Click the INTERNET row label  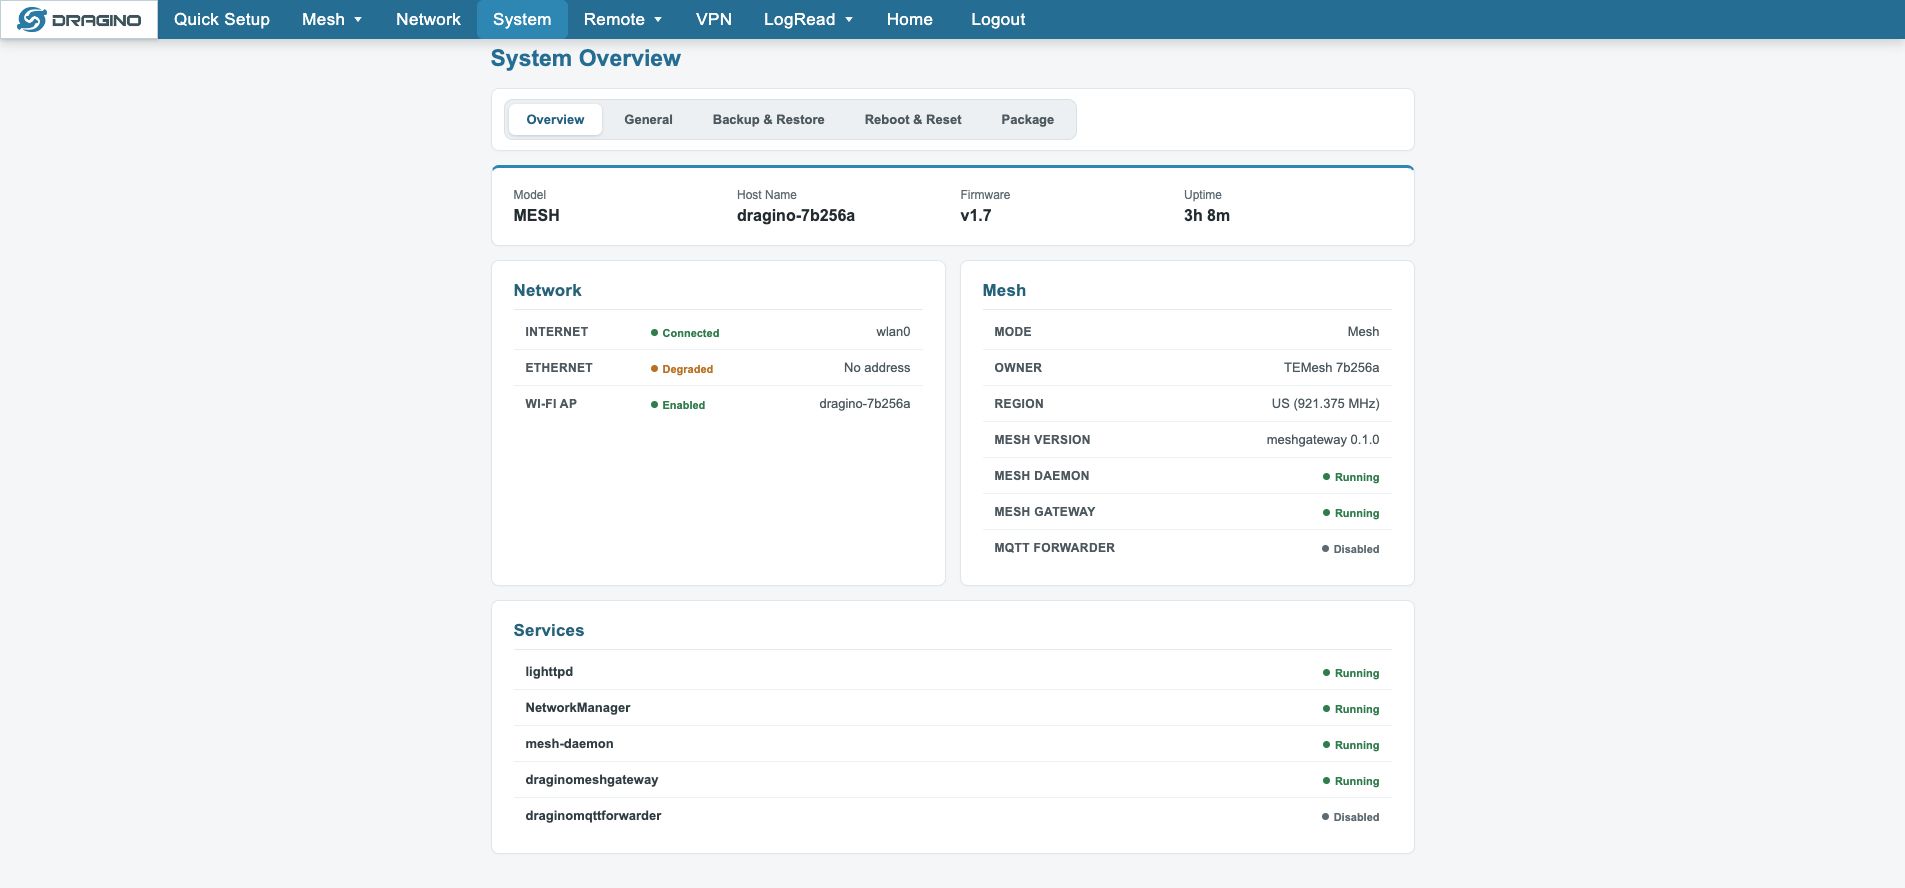click(557, 332)
